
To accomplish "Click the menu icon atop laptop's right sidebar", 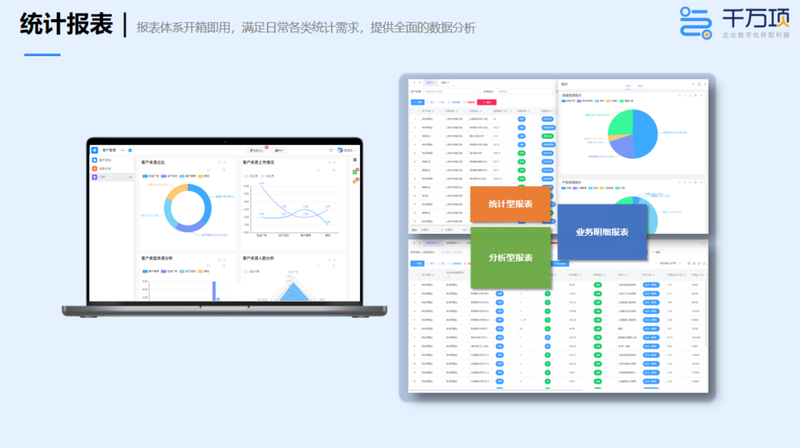I will (355, 160).
